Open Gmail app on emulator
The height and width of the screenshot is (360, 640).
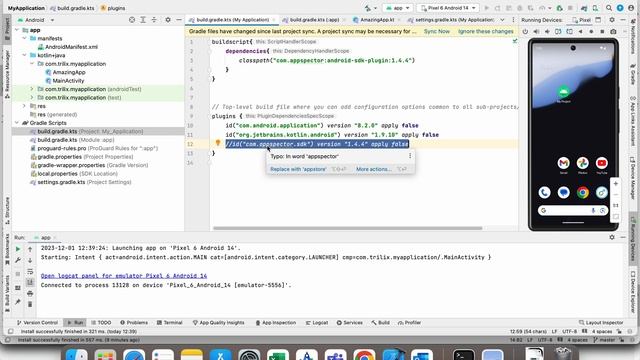click(563, 163)
